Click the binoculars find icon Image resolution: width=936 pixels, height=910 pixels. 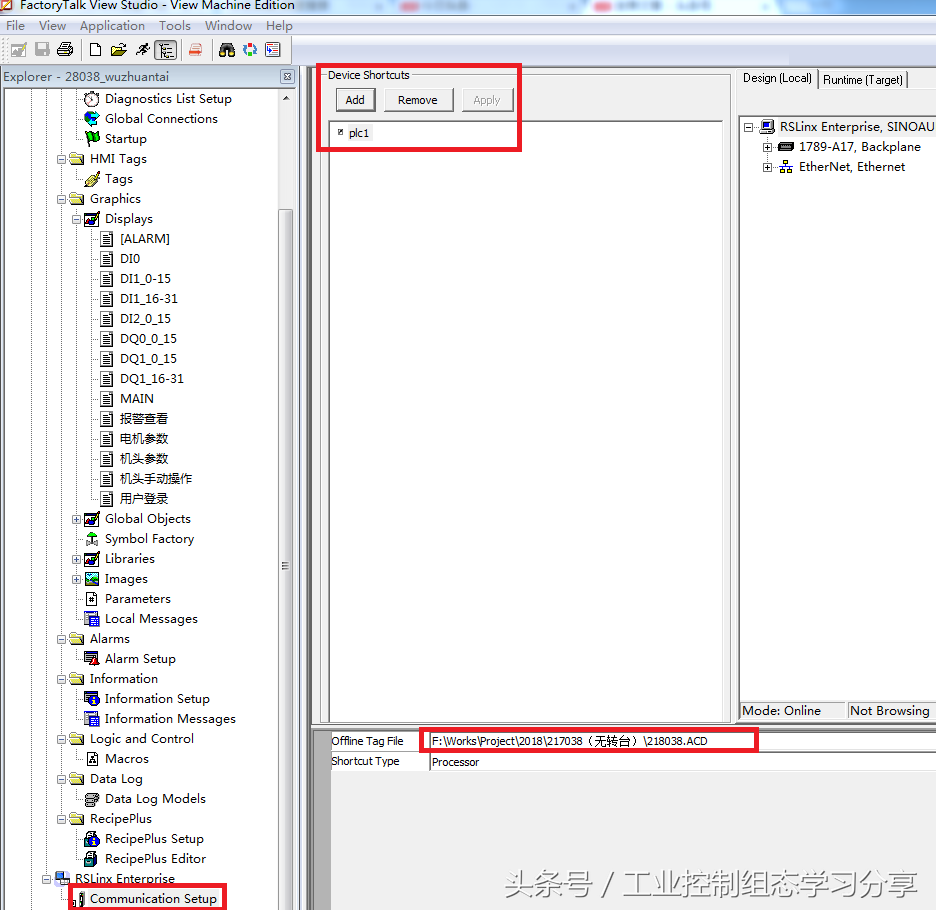(x=227, y=49)
